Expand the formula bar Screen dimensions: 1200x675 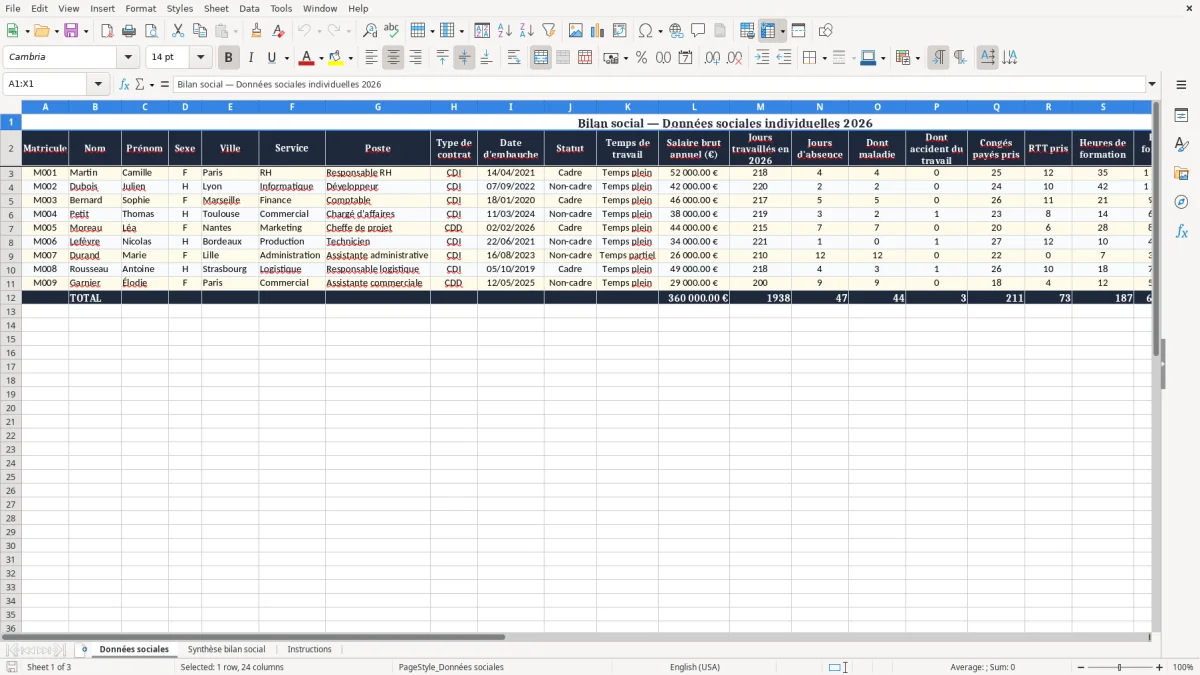(x=1152, y=84)
